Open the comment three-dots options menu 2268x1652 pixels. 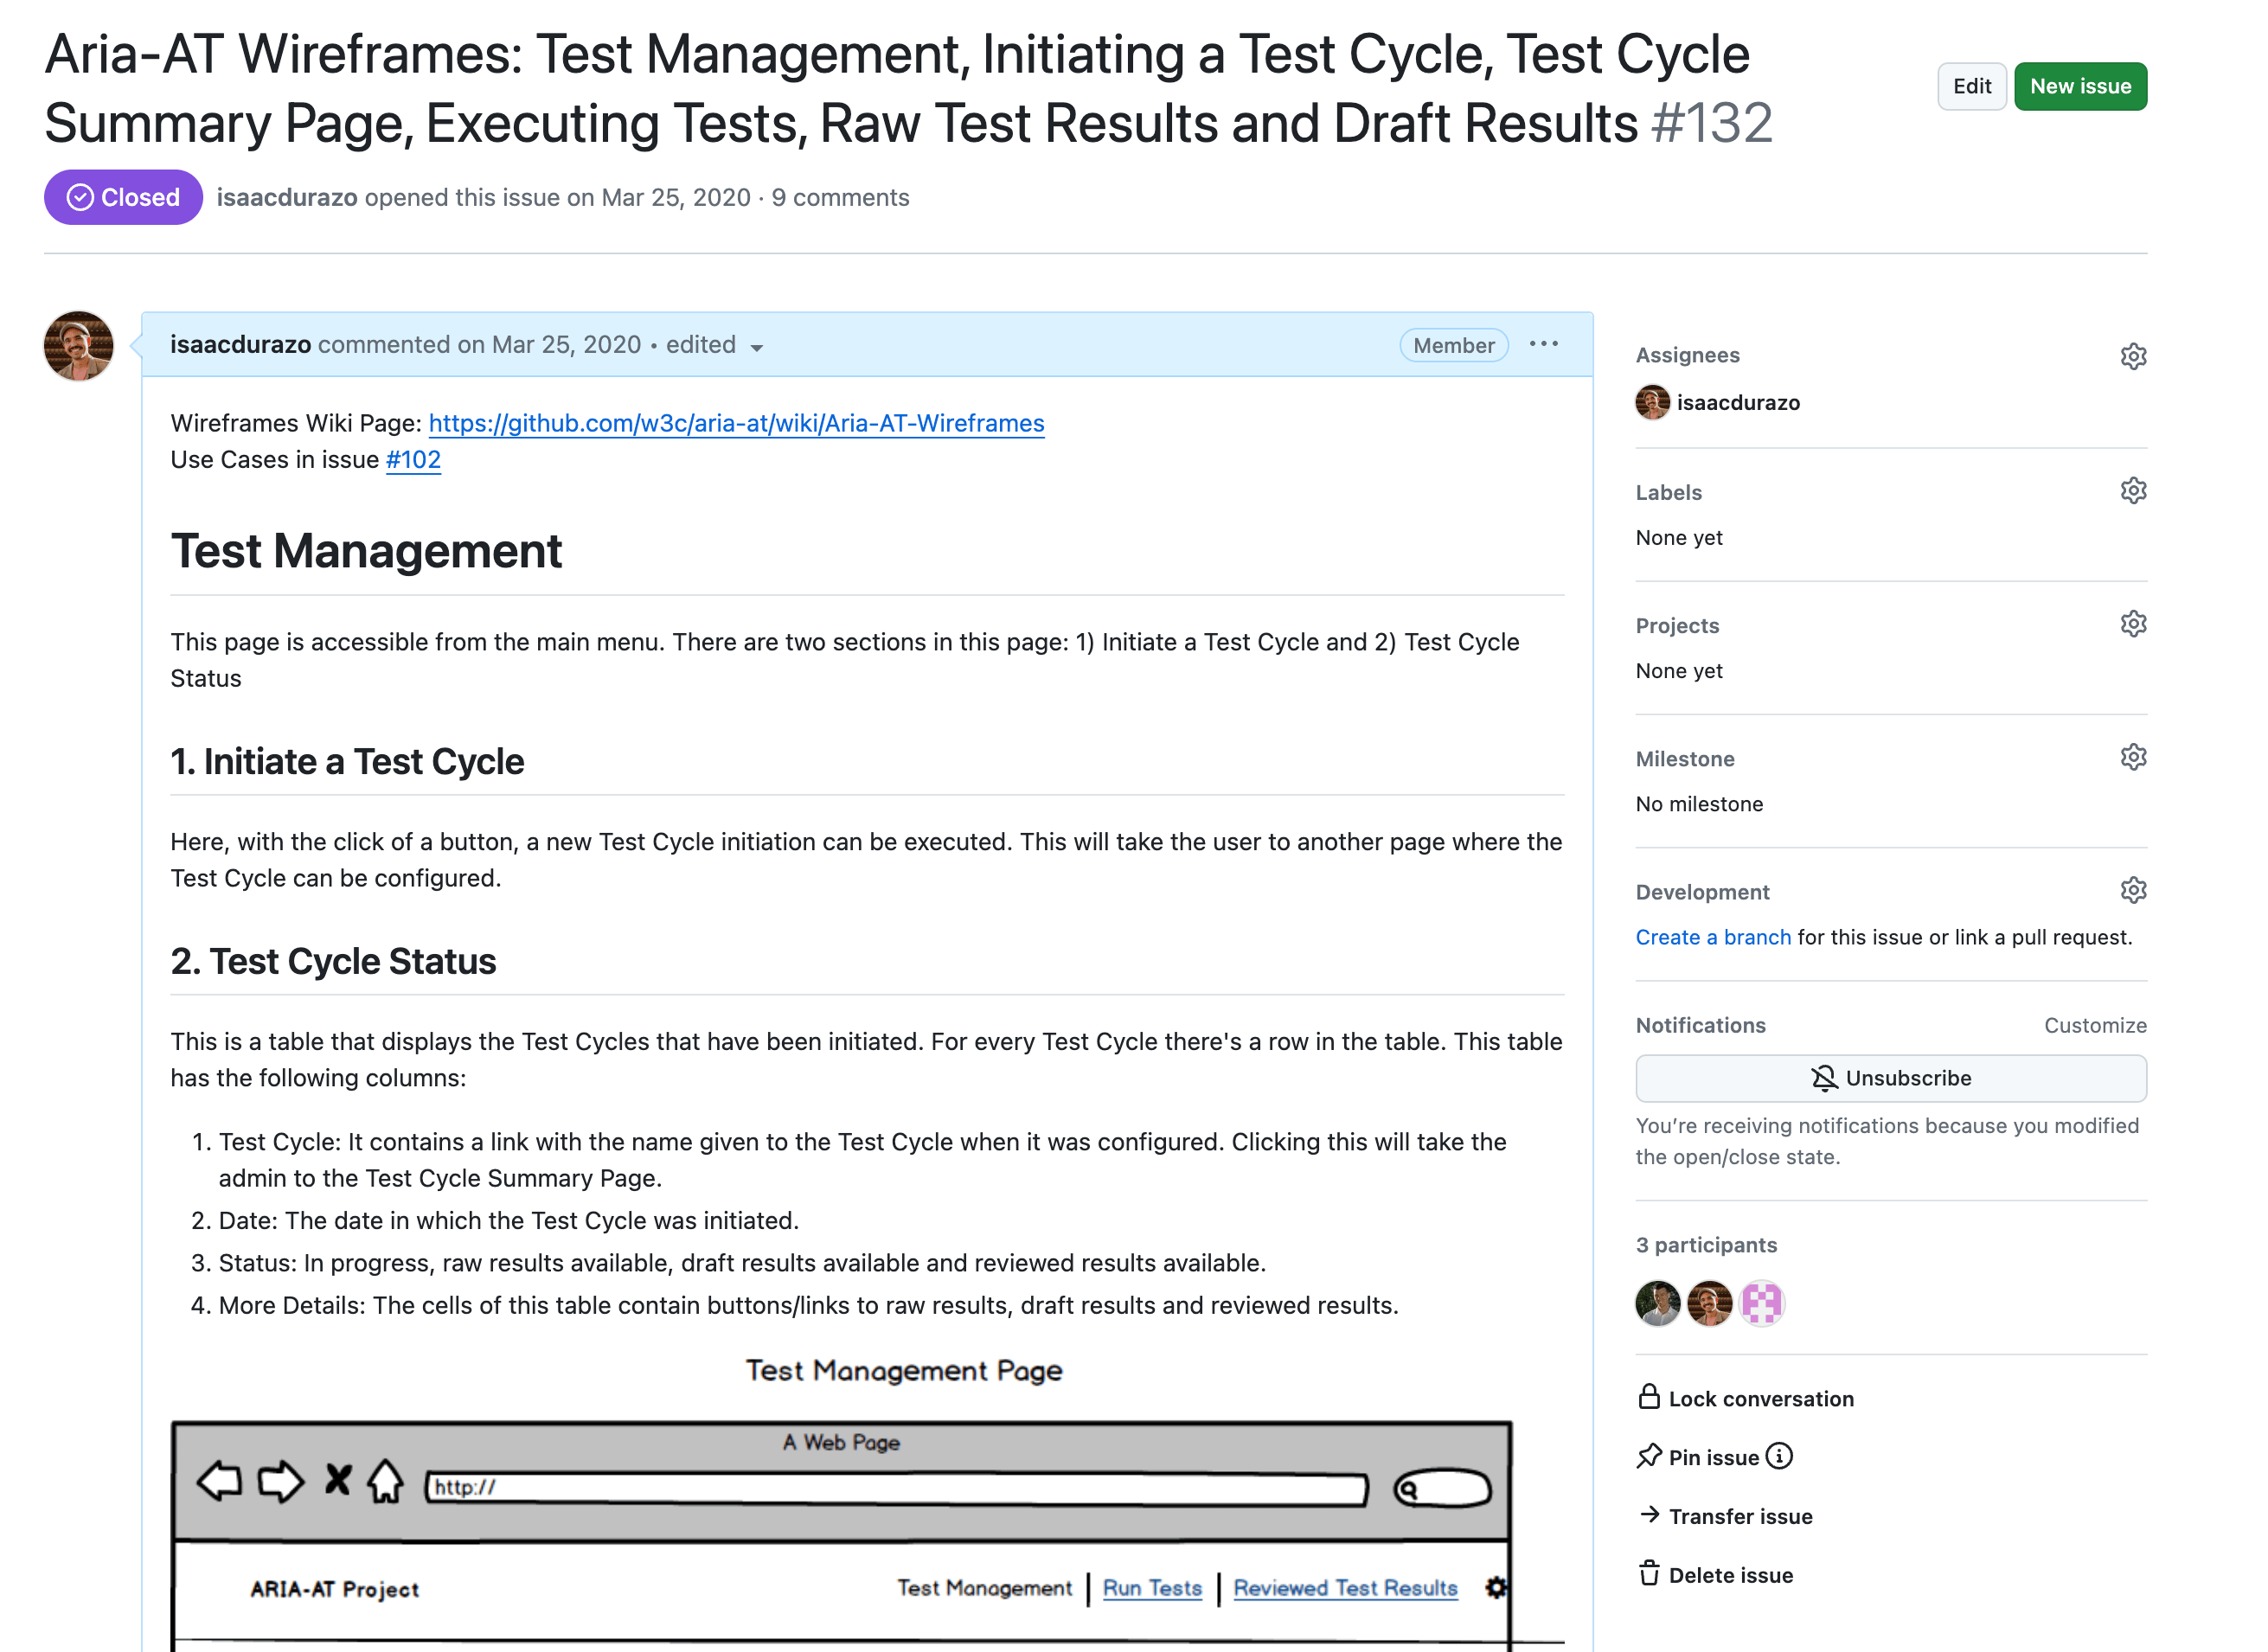[1543, 344]
